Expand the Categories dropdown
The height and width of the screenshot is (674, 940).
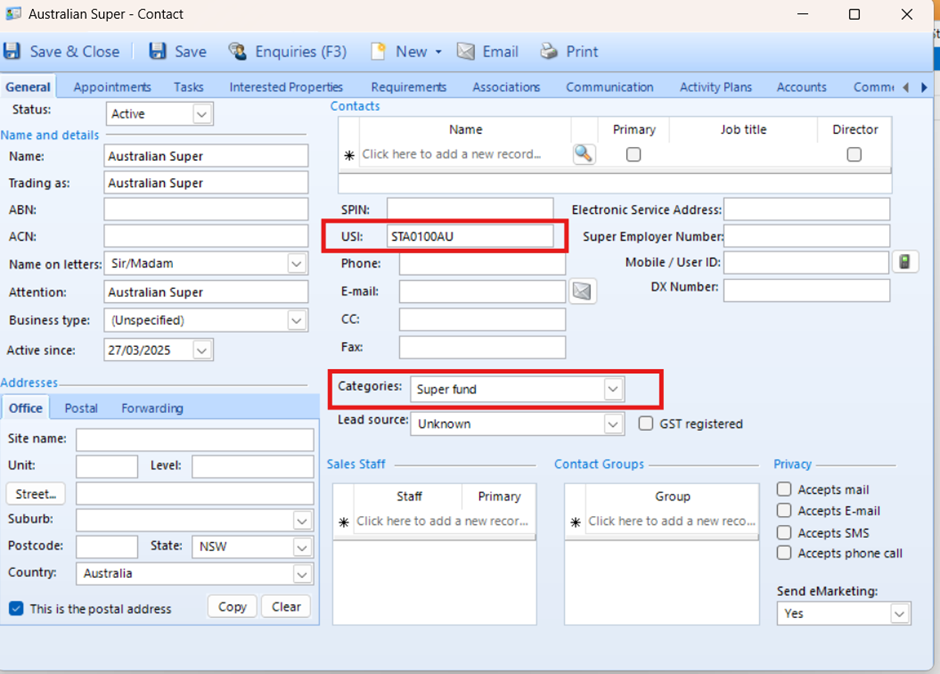(x=612, y=389)
